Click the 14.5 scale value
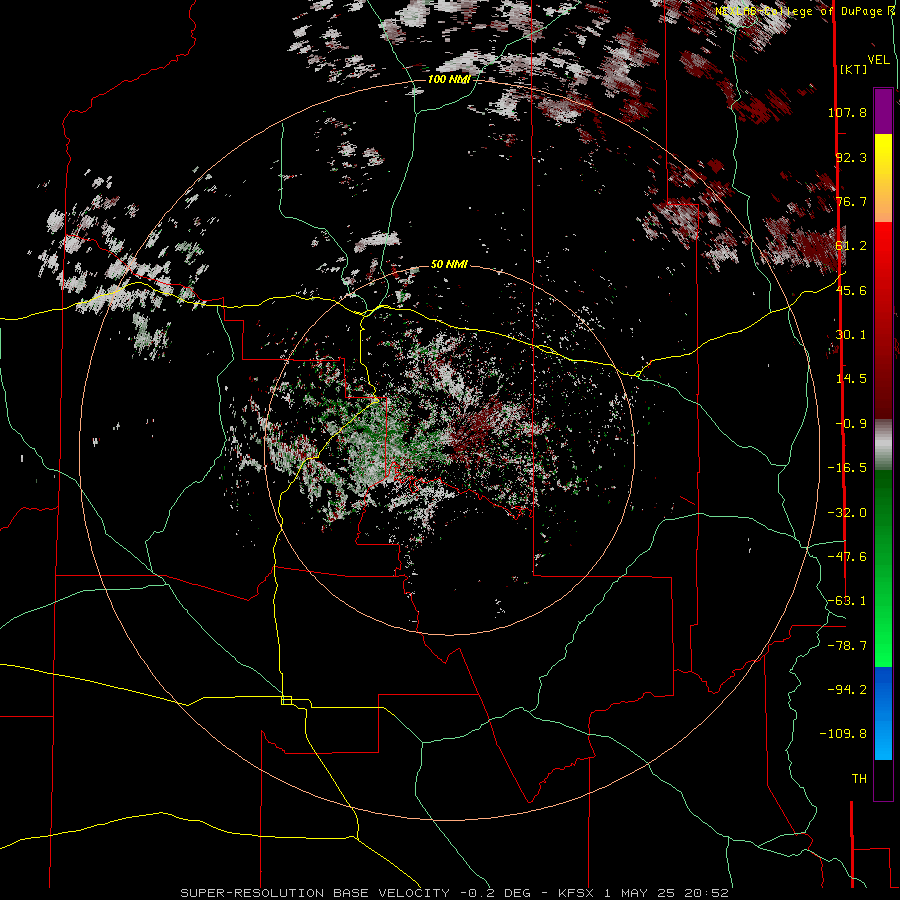 [x=851, y=379]
